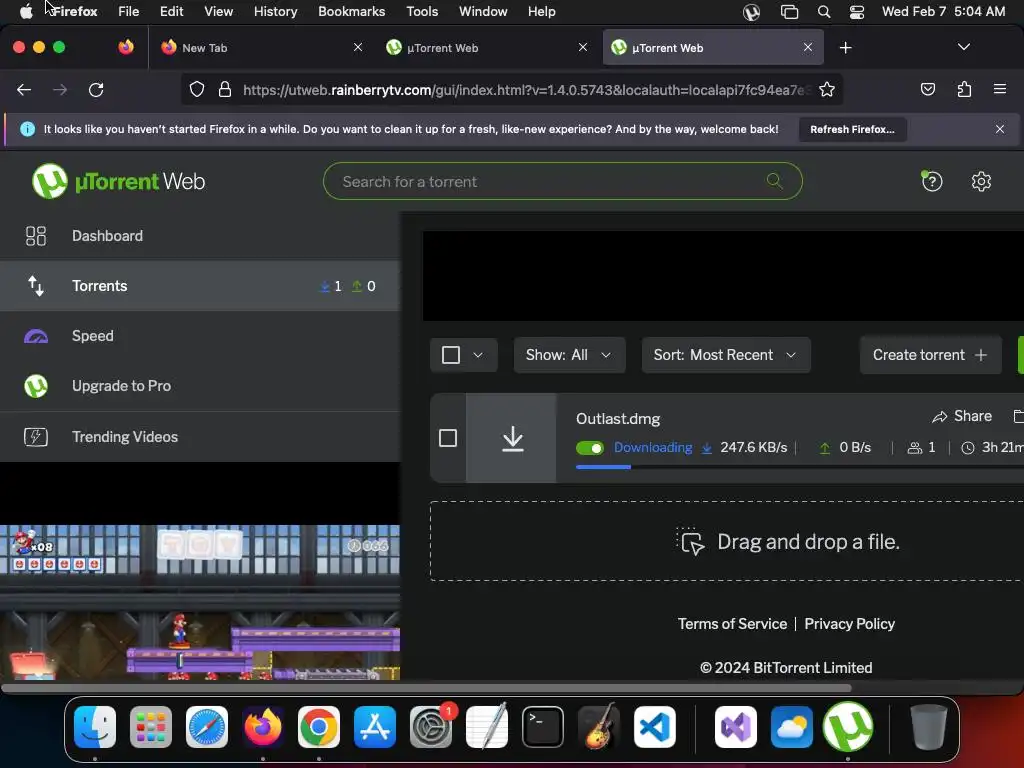Open the Show: All filter dropdown
Image resolution: width=1024 pixels, height=768 pixels.
coord(569,355)
